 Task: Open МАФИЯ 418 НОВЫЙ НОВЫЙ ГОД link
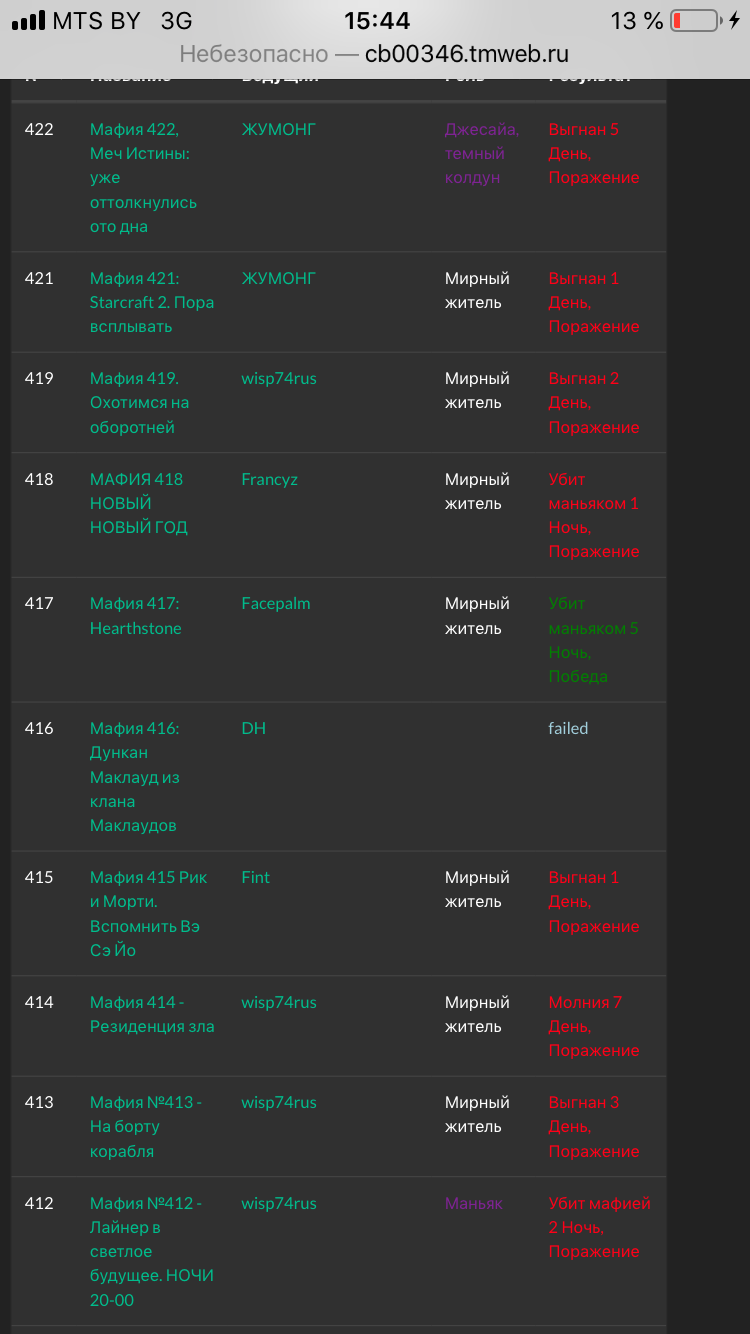click(x=138, y=503)
